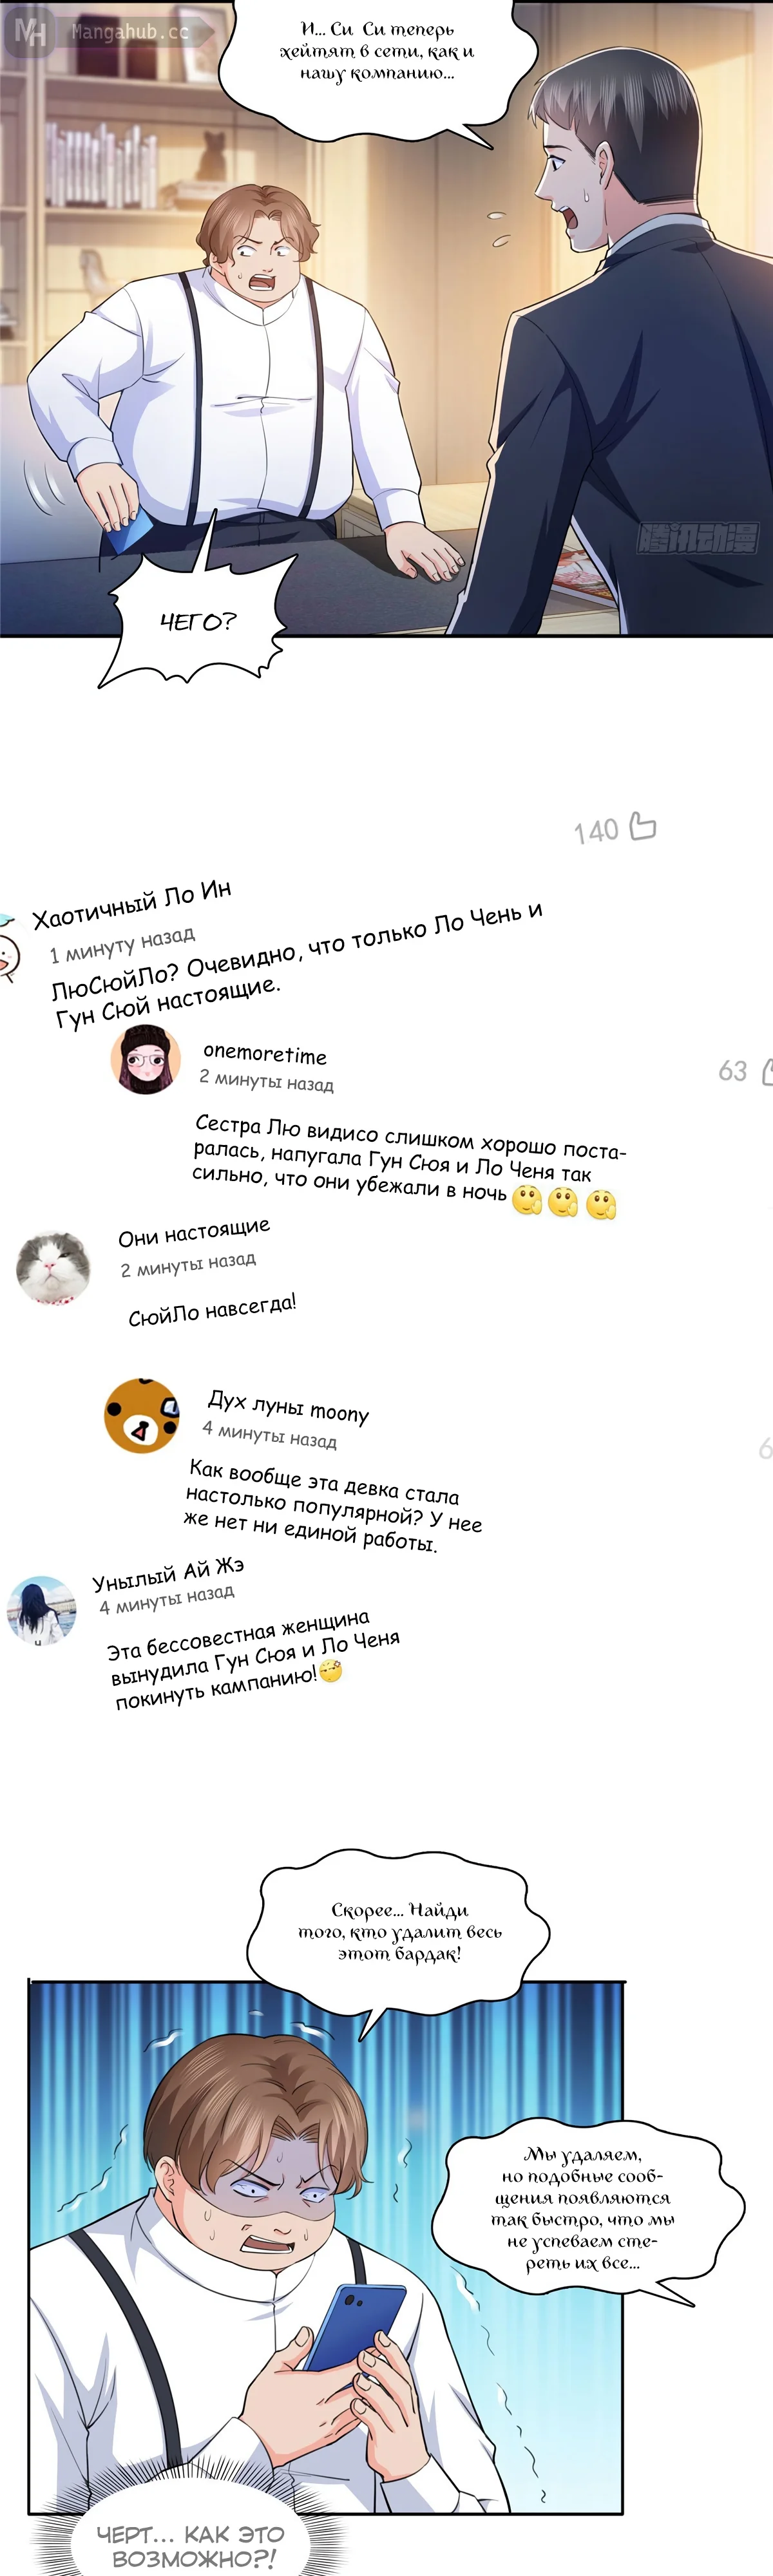This screenshot has height=2576, width=773.
Task: Open the Дух луны moony username
Action: (288, 1406)
